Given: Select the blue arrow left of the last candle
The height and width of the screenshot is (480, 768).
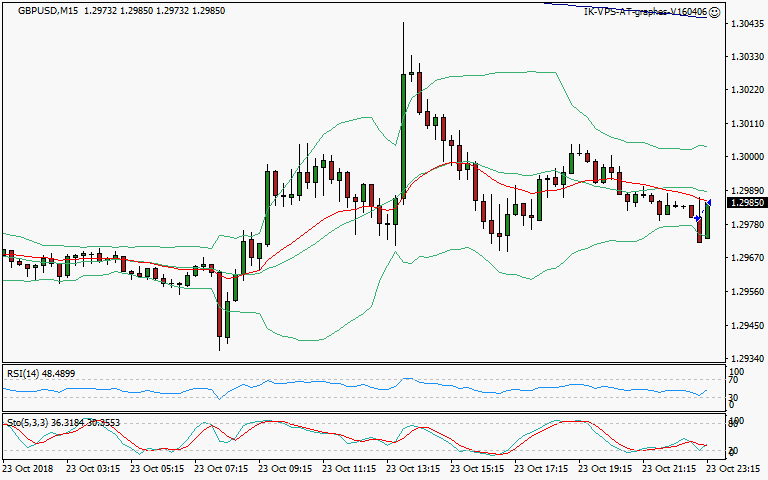Looking at the screenshot, I should pos(697,217).
